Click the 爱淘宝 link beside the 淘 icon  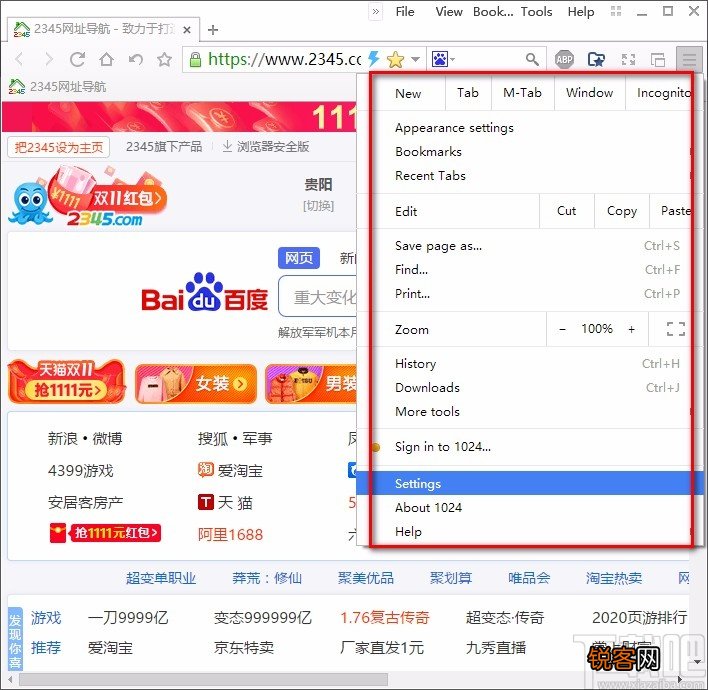pos(240,471)
